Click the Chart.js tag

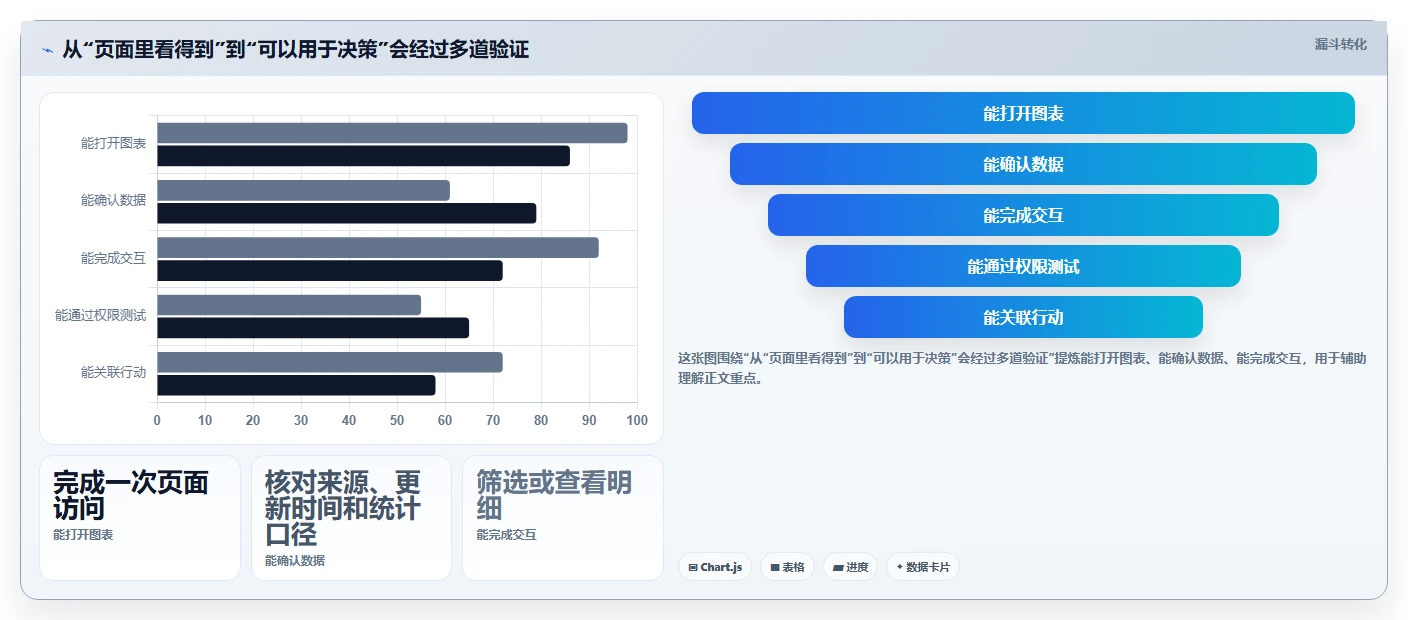click(714, 567)
